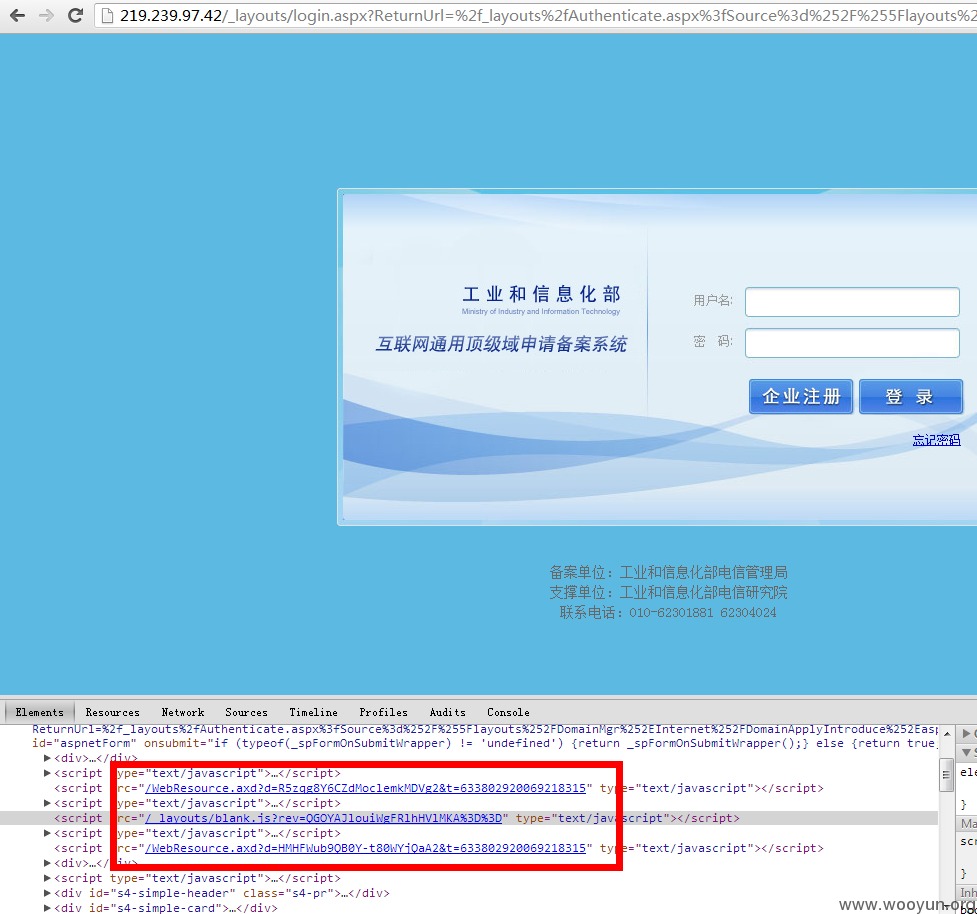Open the _layouts/blank.js script link

(x=323, y=818)
